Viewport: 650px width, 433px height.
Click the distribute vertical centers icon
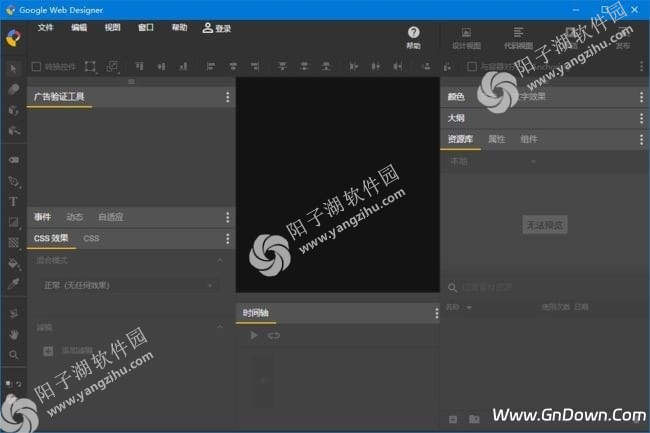(304, 66)
